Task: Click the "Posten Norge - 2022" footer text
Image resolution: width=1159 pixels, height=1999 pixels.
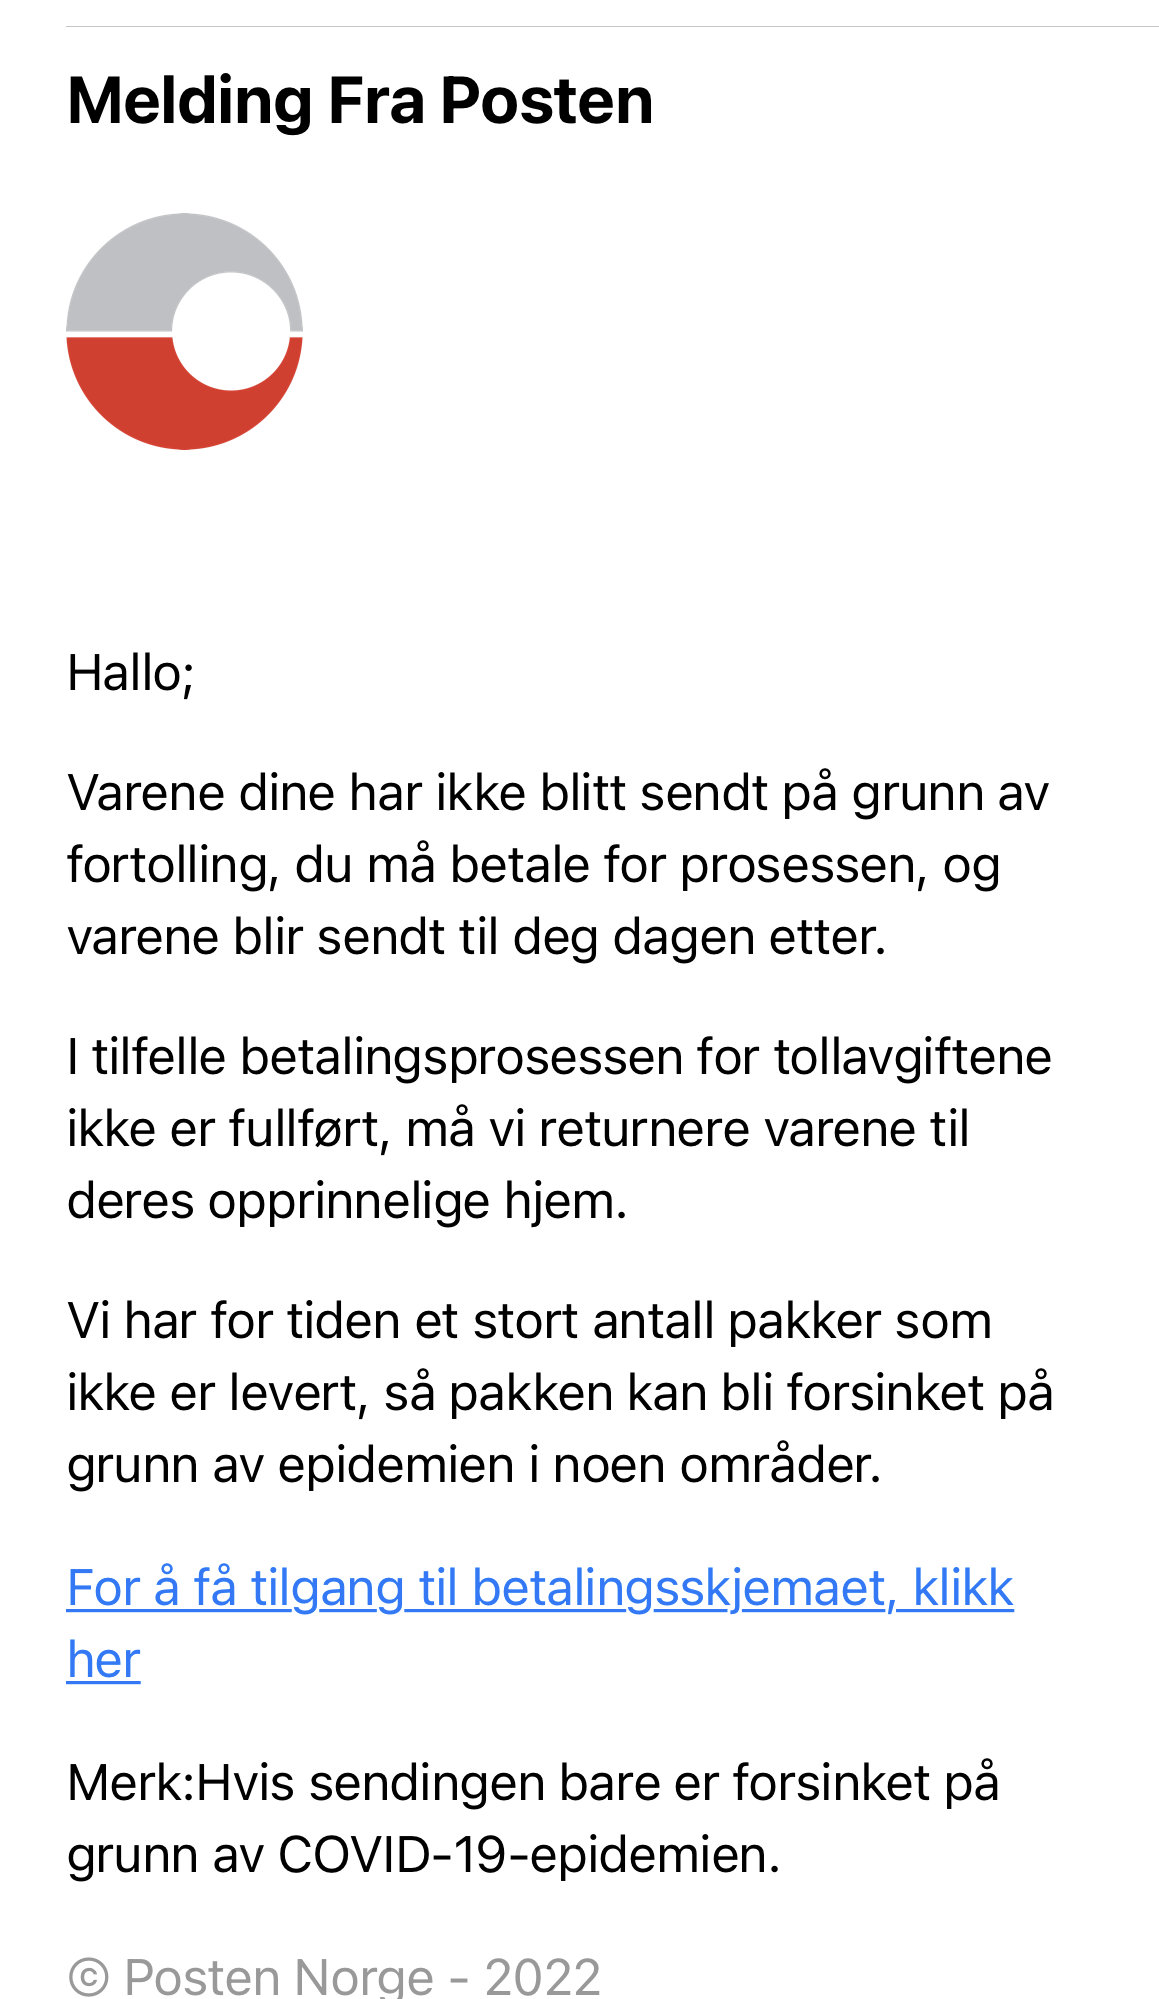Action: [x=362, y=1977]
